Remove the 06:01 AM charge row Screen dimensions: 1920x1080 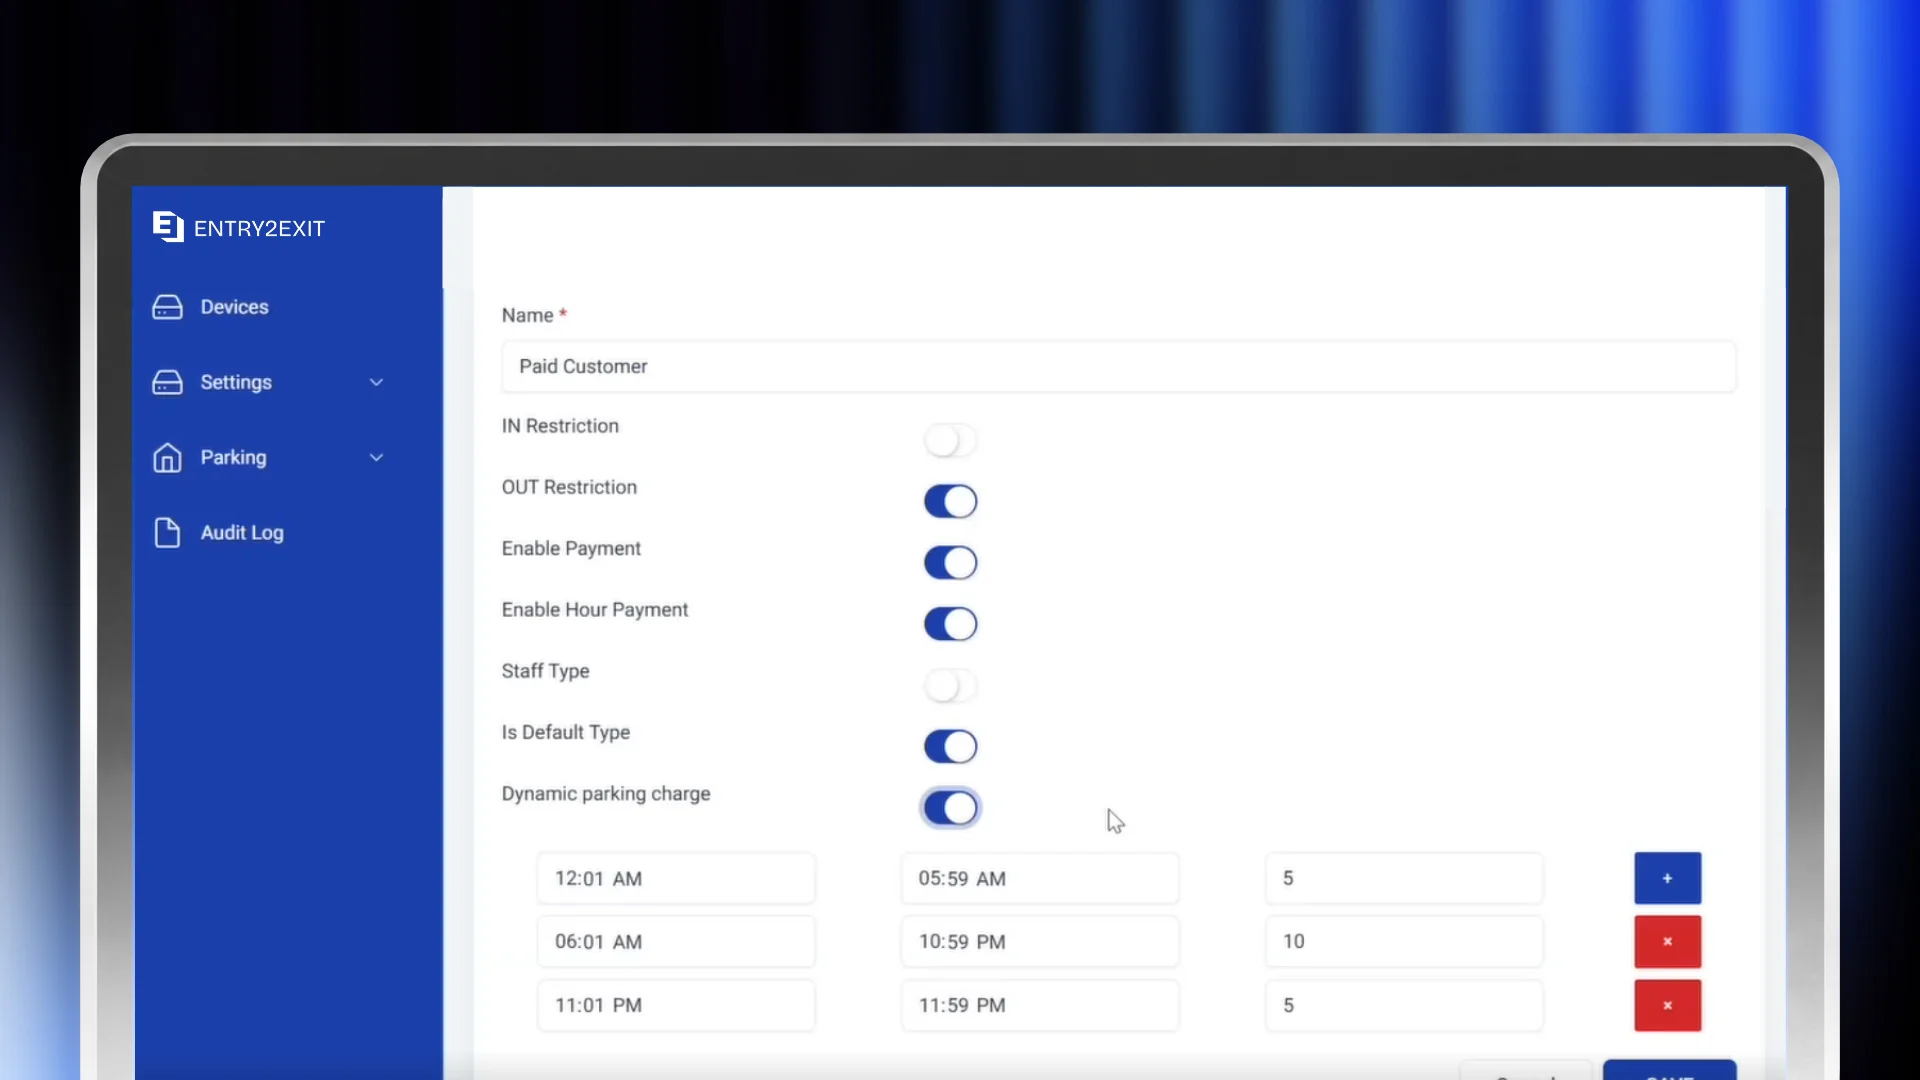coord(1667,941)
